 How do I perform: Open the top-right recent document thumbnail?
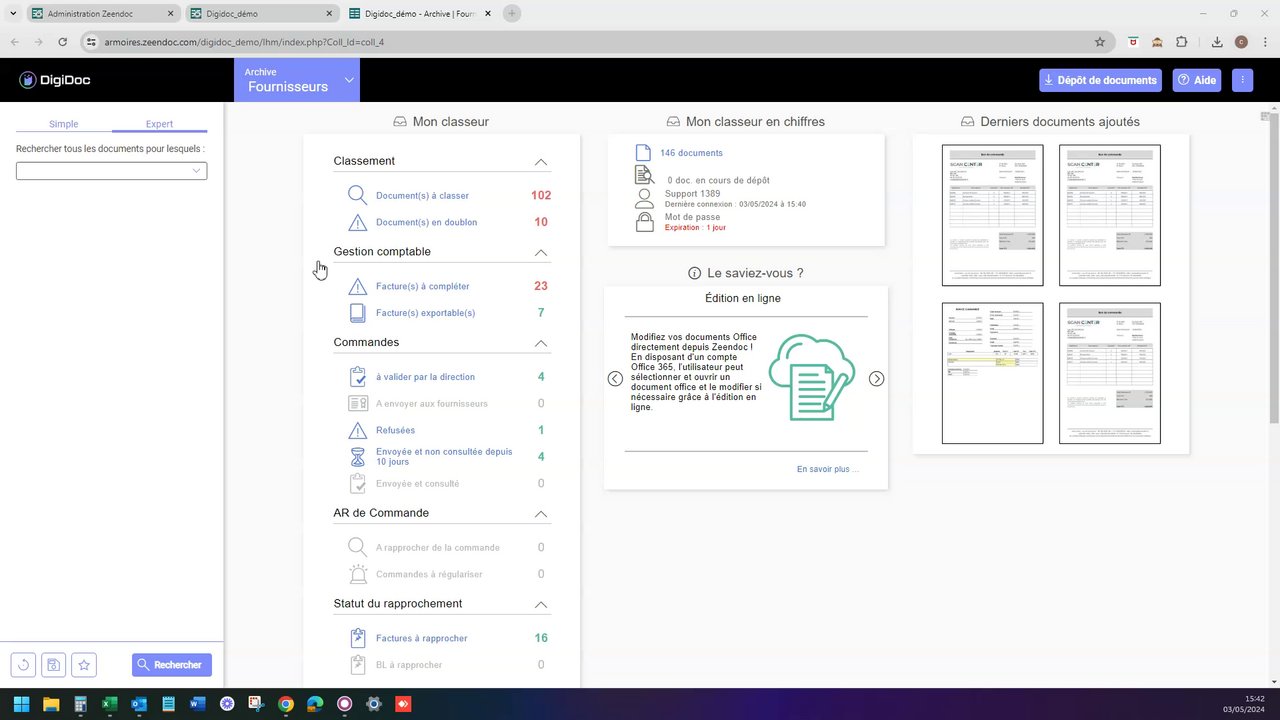(x=1110, y=215)
